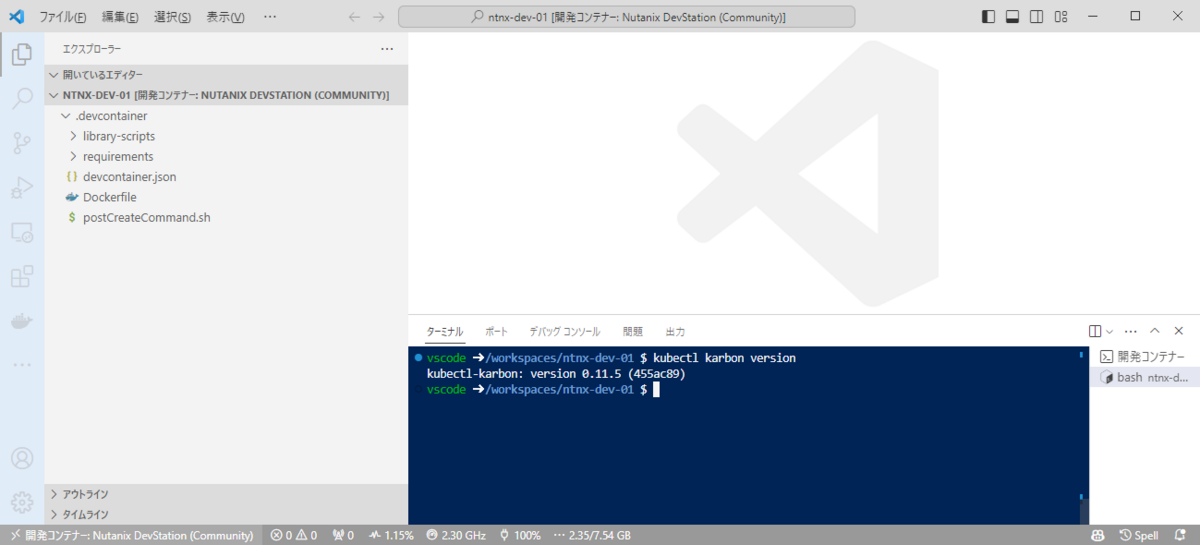1200x545 pixels.
Task: Open devcontainer.json file
Action: [227, 176]
